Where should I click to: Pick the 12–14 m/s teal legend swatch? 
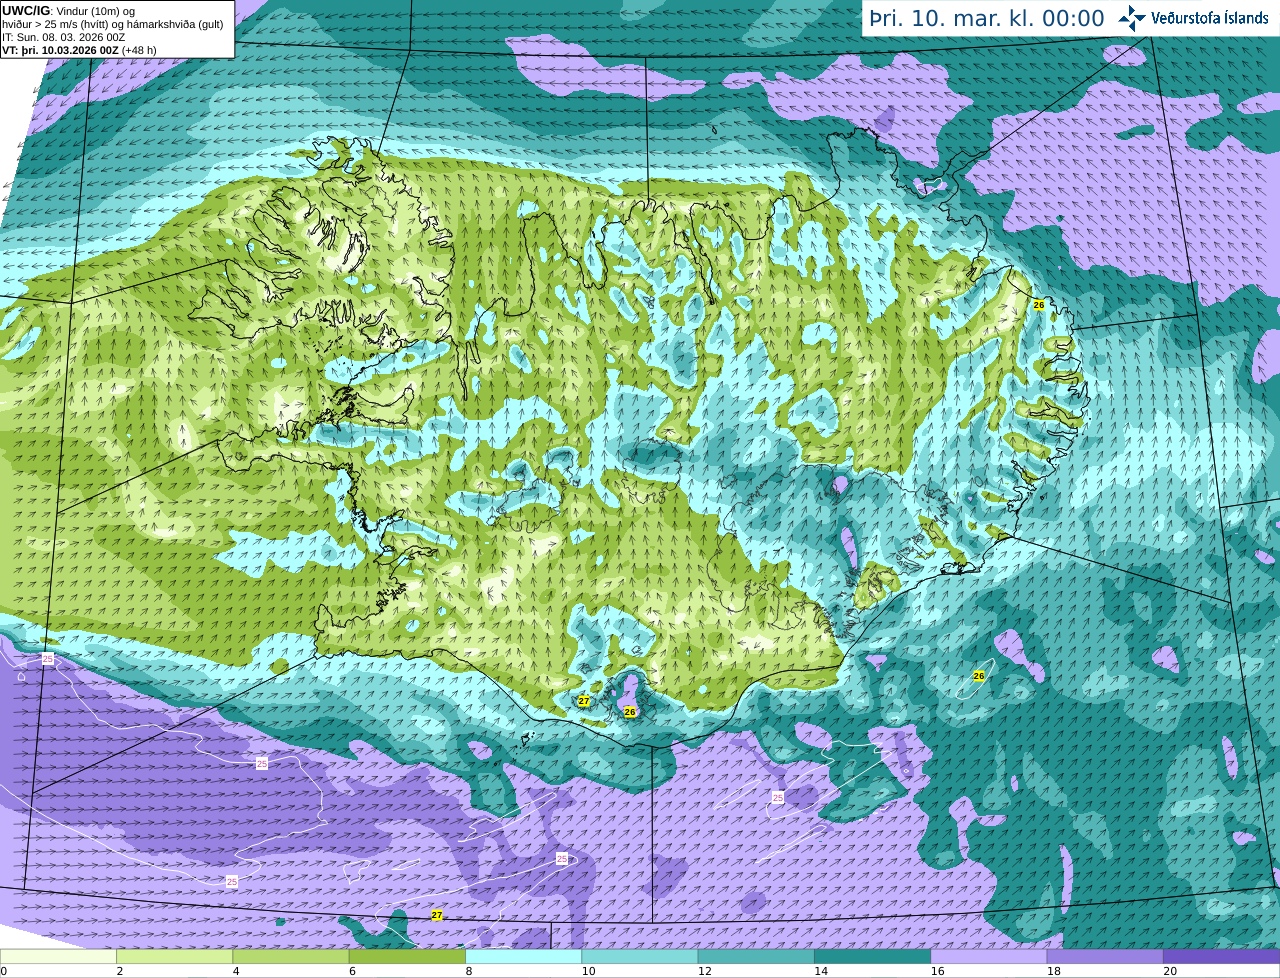coord(756,956)
